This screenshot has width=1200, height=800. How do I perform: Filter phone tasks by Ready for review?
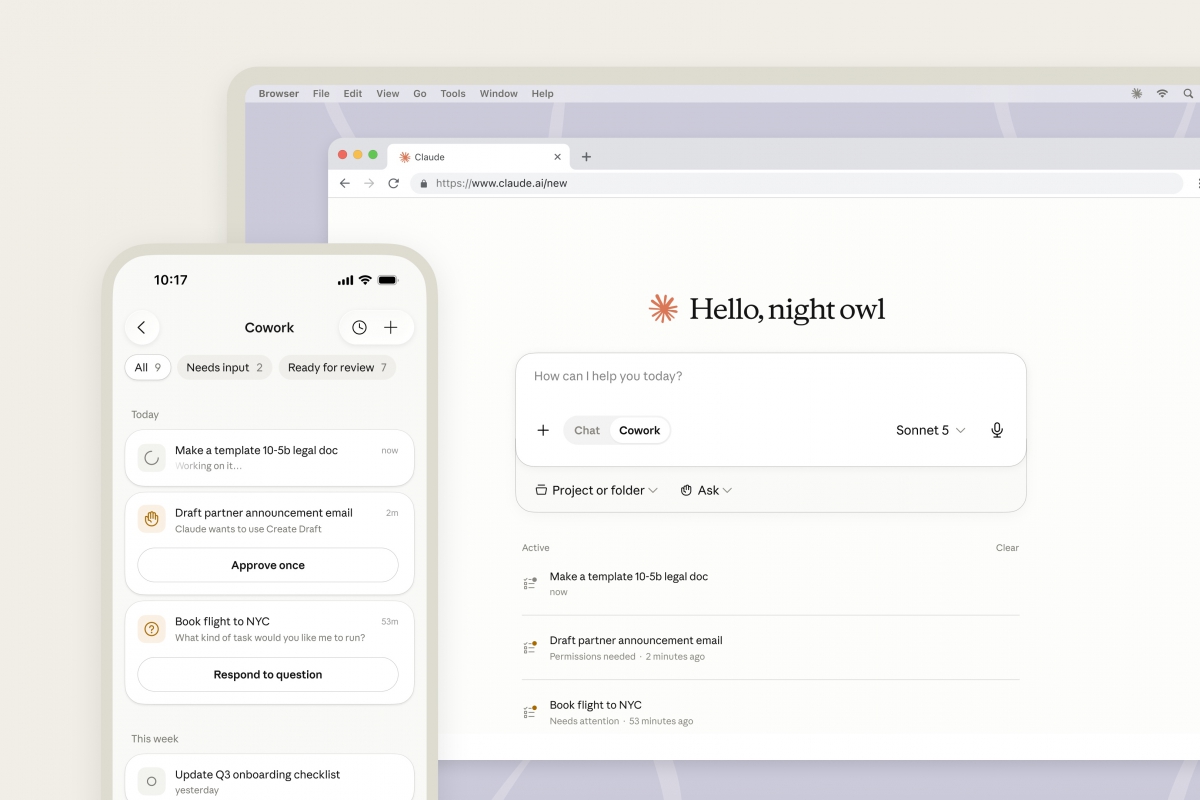click(337, 367)
